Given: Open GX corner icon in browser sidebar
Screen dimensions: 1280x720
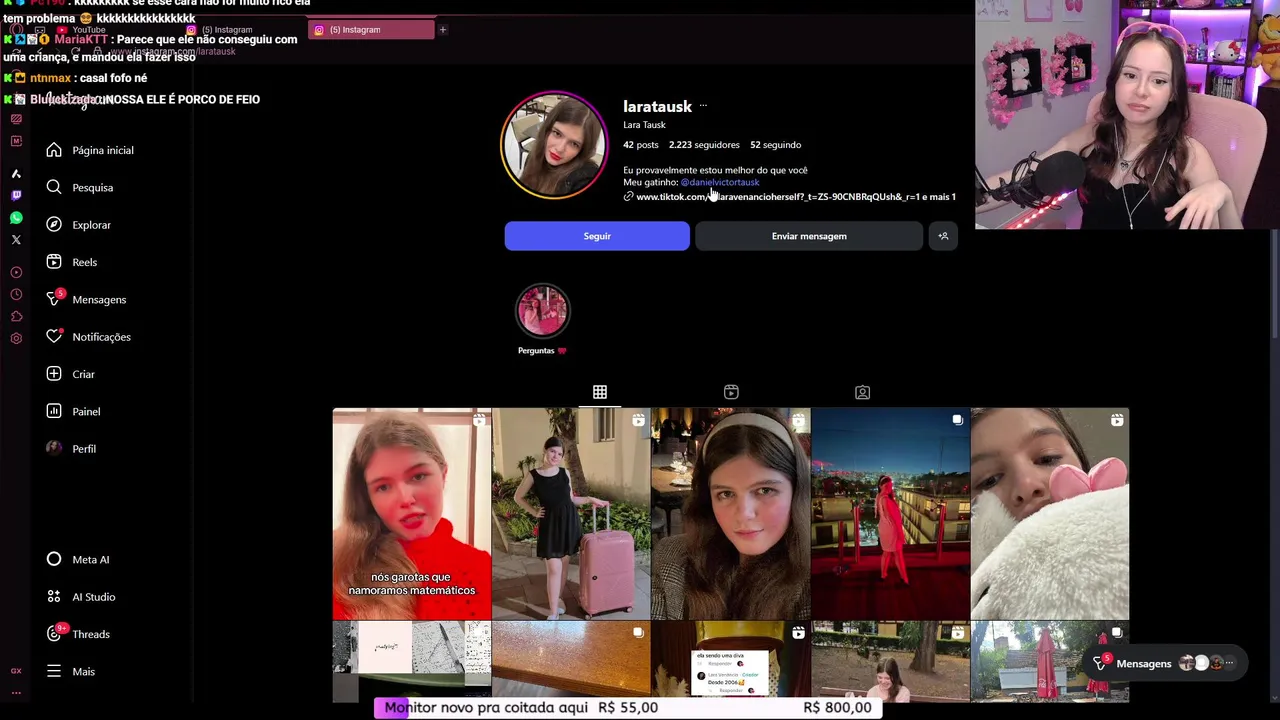Looking at the screenshot, I should pos(16,671).
